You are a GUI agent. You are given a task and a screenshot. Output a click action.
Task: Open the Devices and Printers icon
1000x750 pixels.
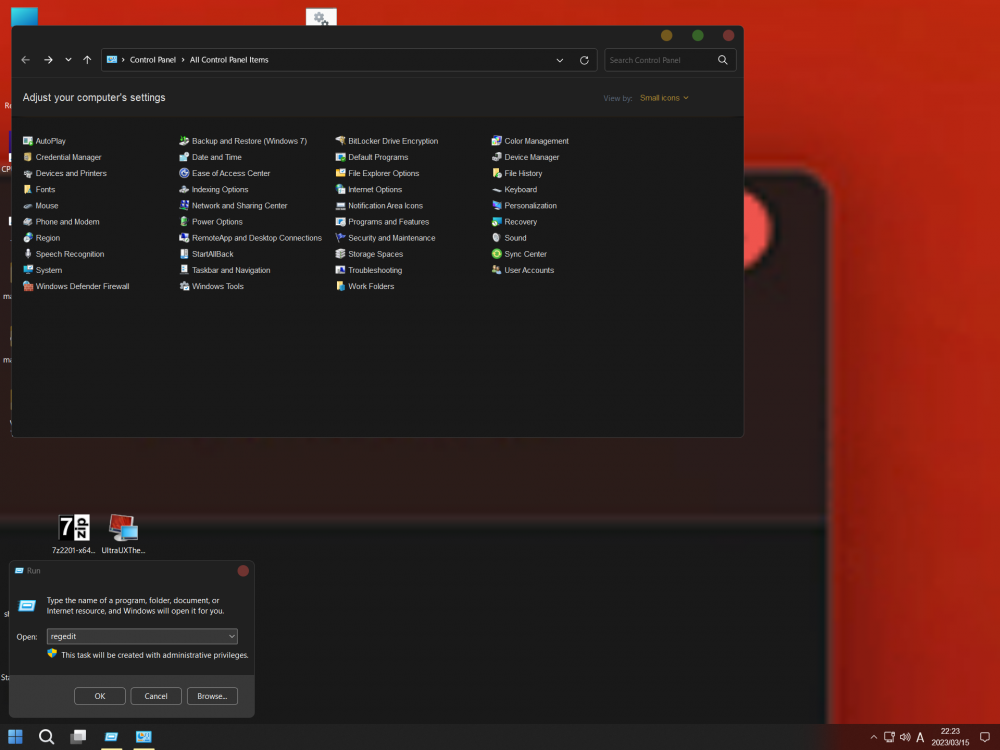27,173
